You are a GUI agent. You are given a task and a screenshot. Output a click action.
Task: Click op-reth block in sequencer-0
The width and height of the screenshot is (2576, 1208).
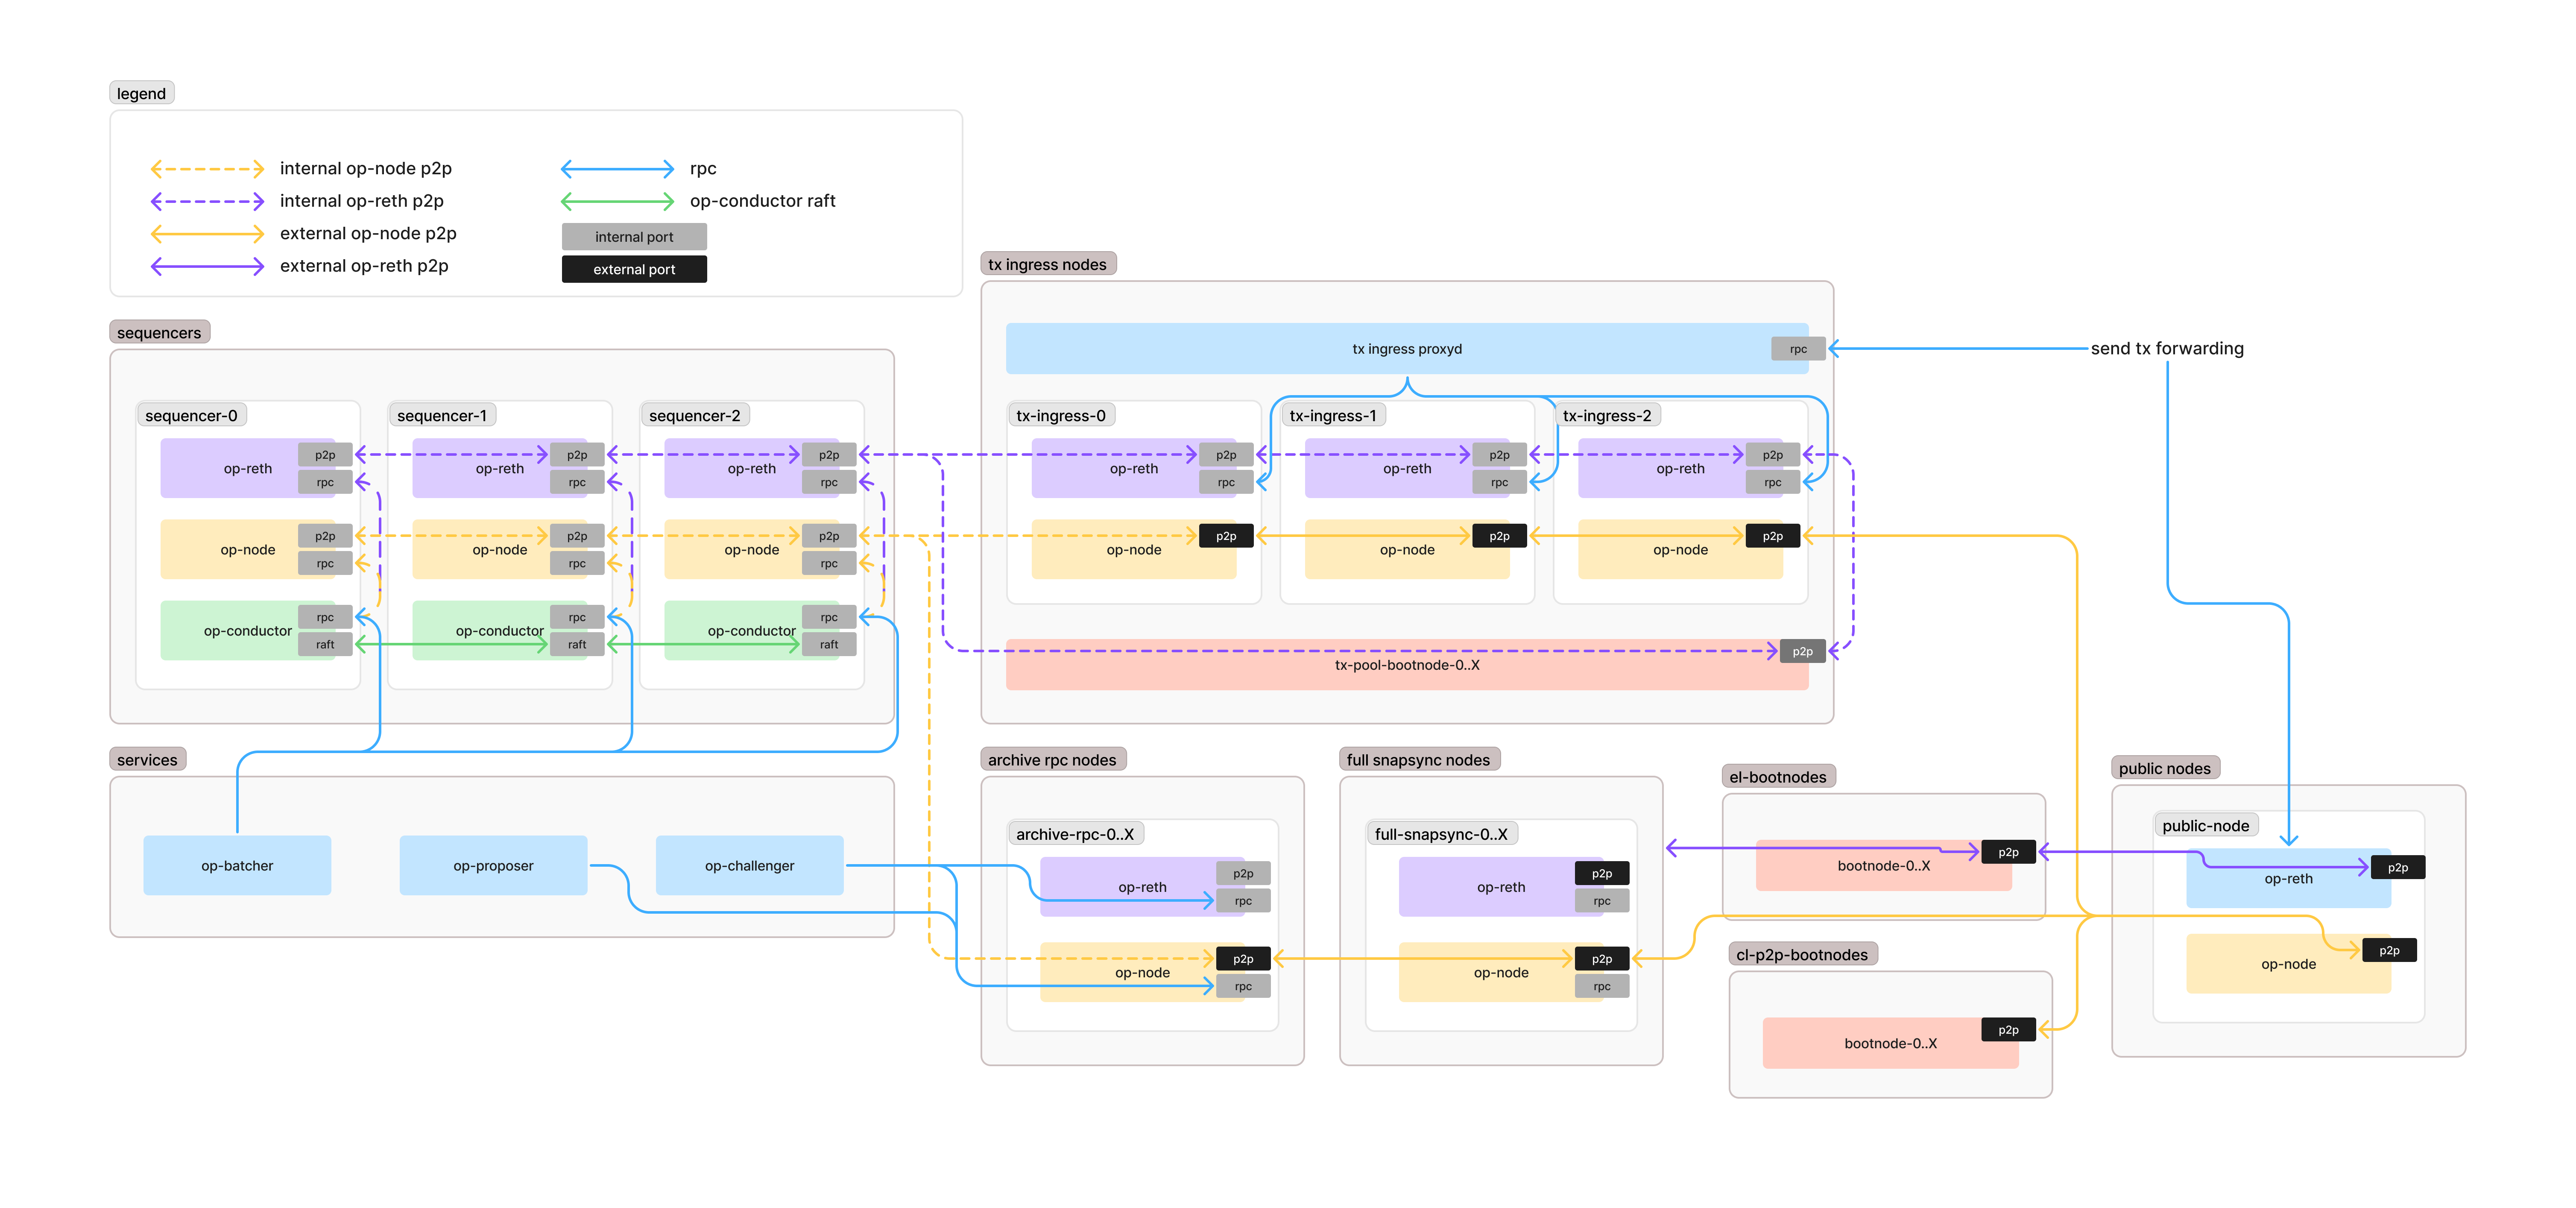[248, 468]
